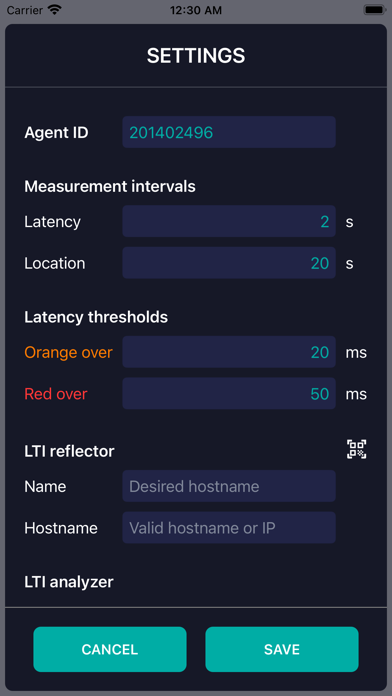Tap the Orange over label
392x696 pixels.
coord(68,352)
